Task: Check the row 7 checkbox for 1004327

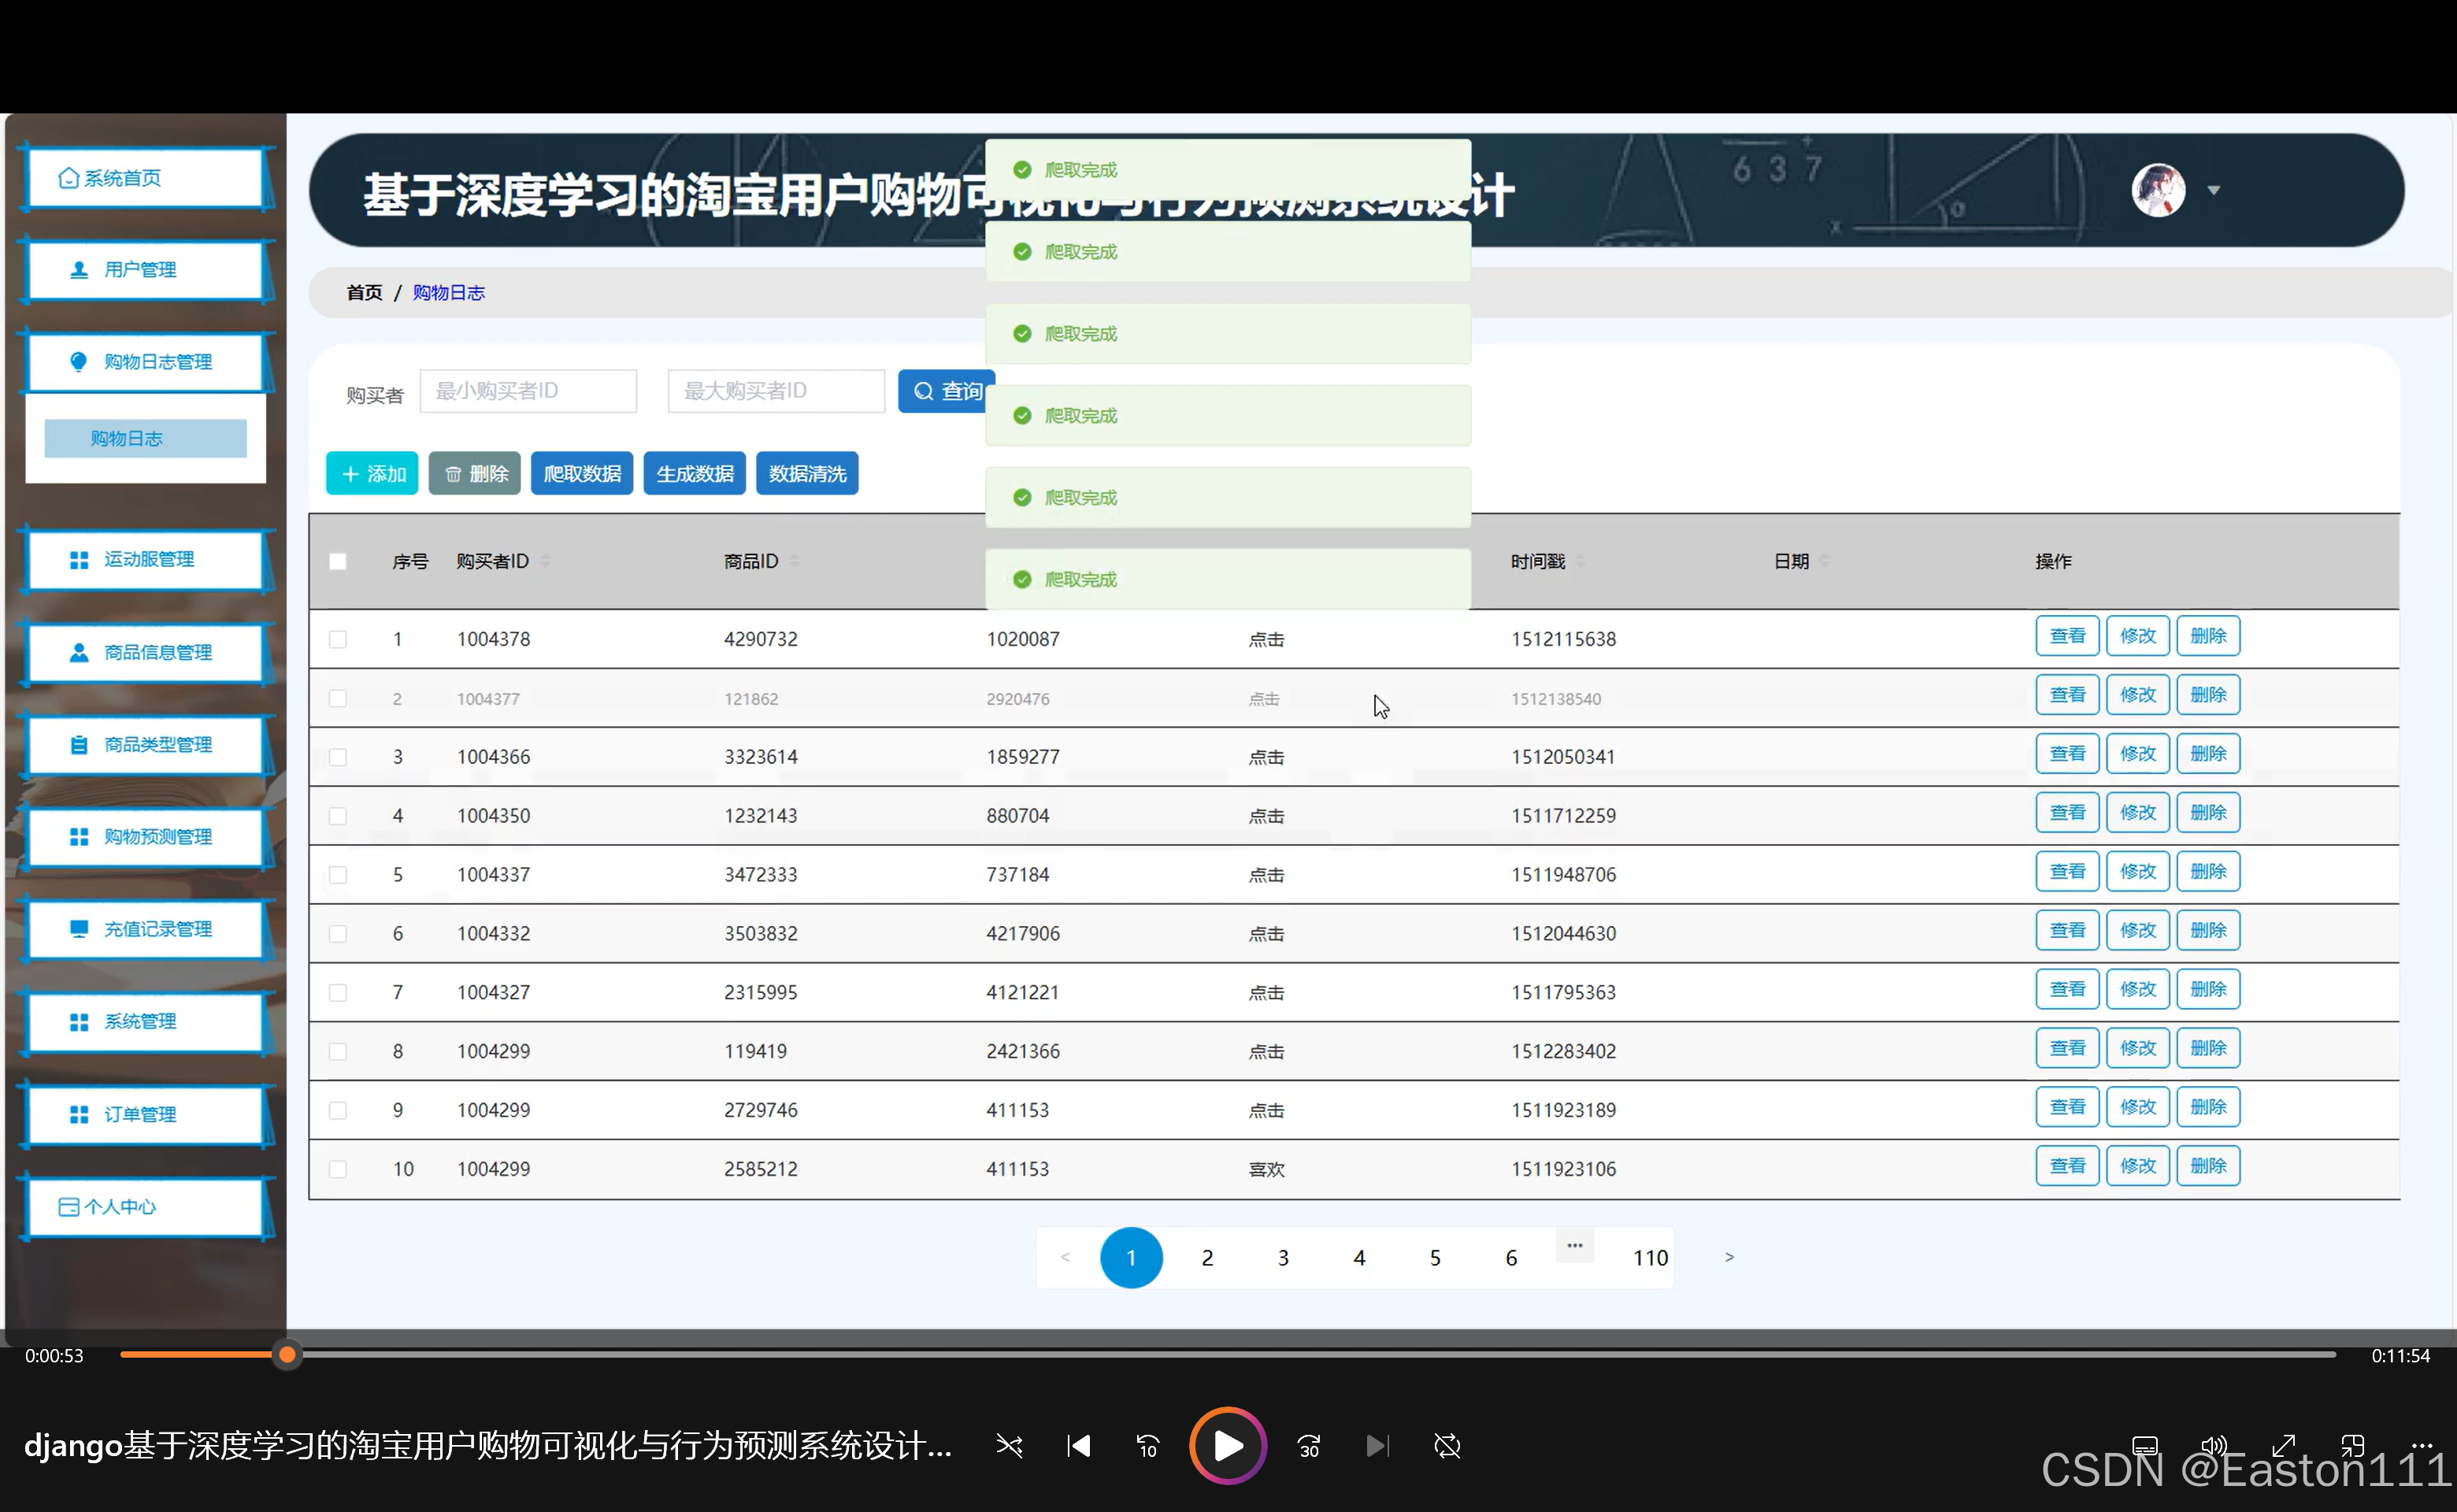Action: 338,992
